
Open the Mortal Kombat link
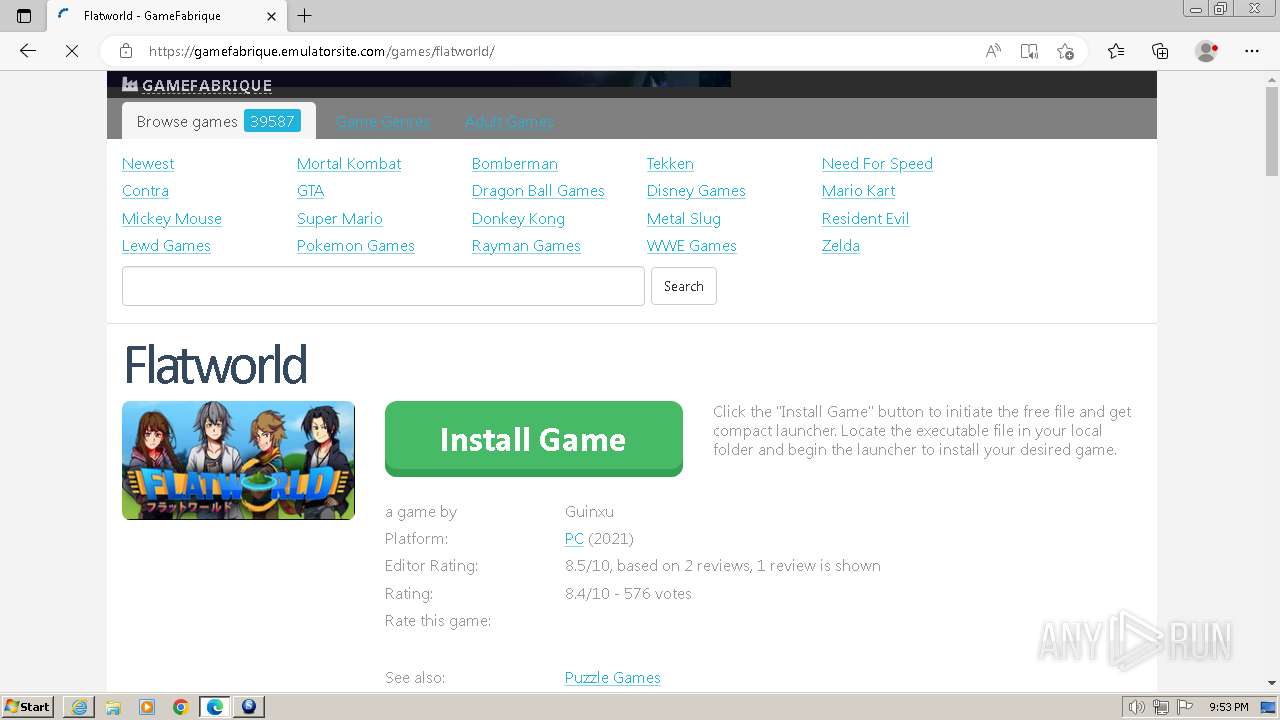coord(349,164)
